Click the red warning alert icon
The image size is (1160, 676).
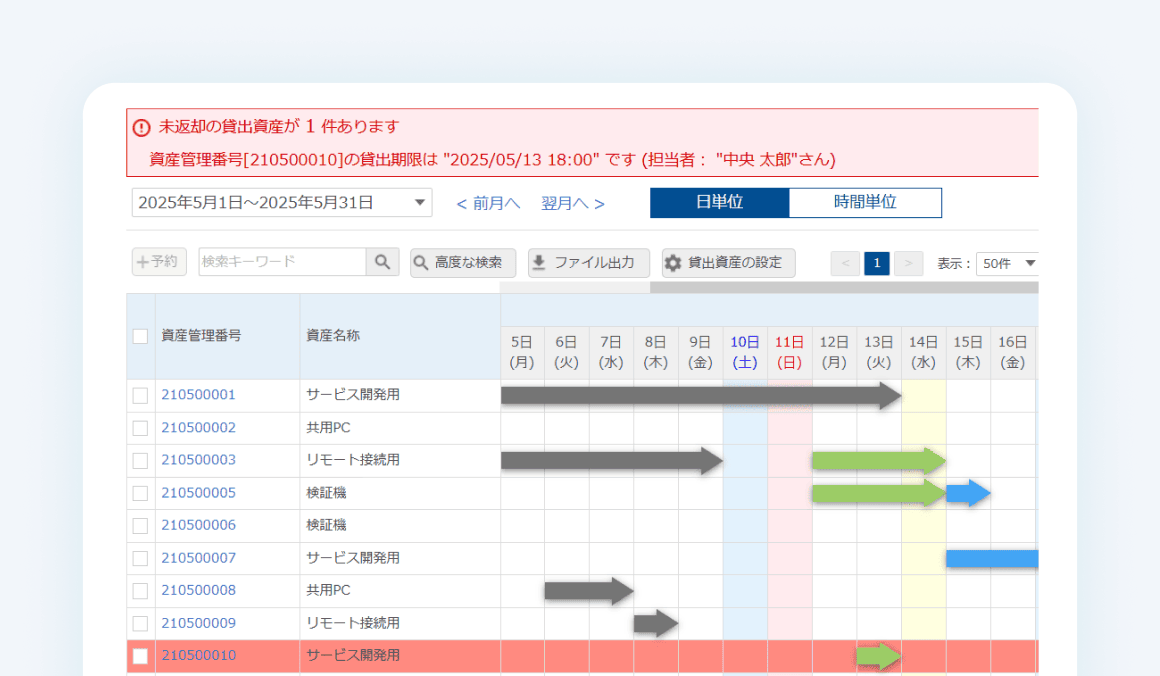141,127
